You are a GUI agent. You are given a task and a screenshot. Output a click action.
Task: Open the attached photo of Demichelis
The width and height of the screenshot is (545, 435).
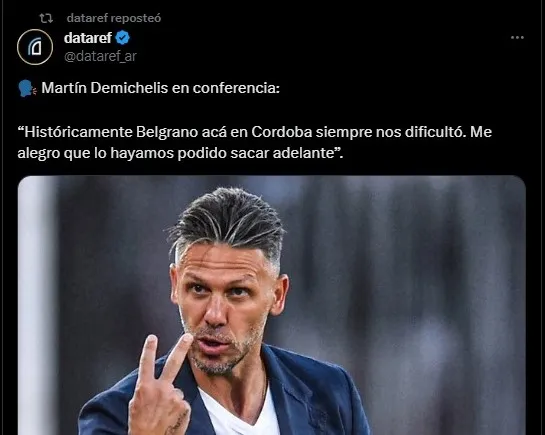272,305
